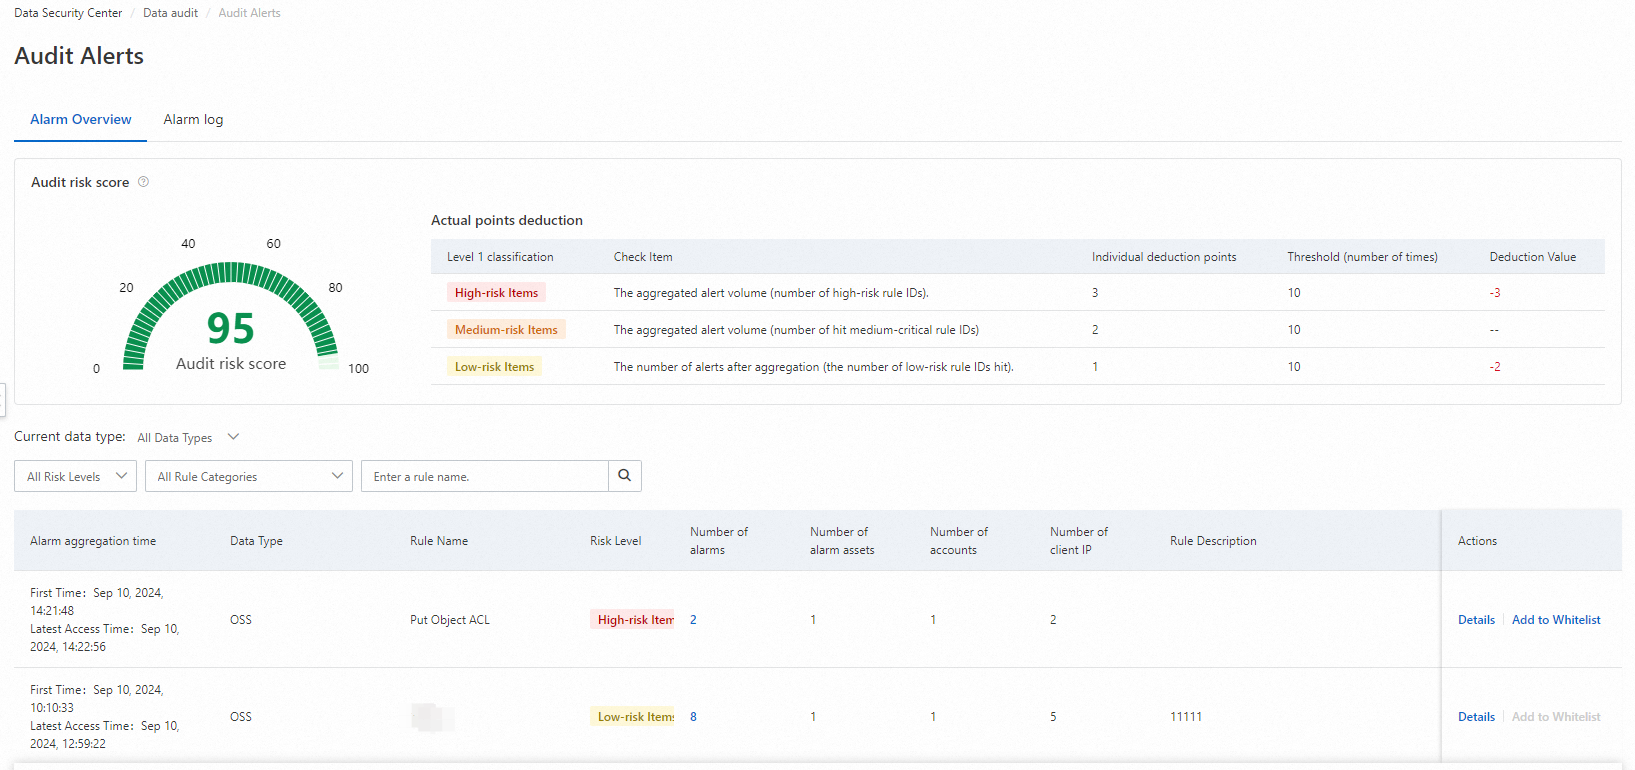
Task: Click the Low-risk Items classification tag
Action: (x=494, y=367)
